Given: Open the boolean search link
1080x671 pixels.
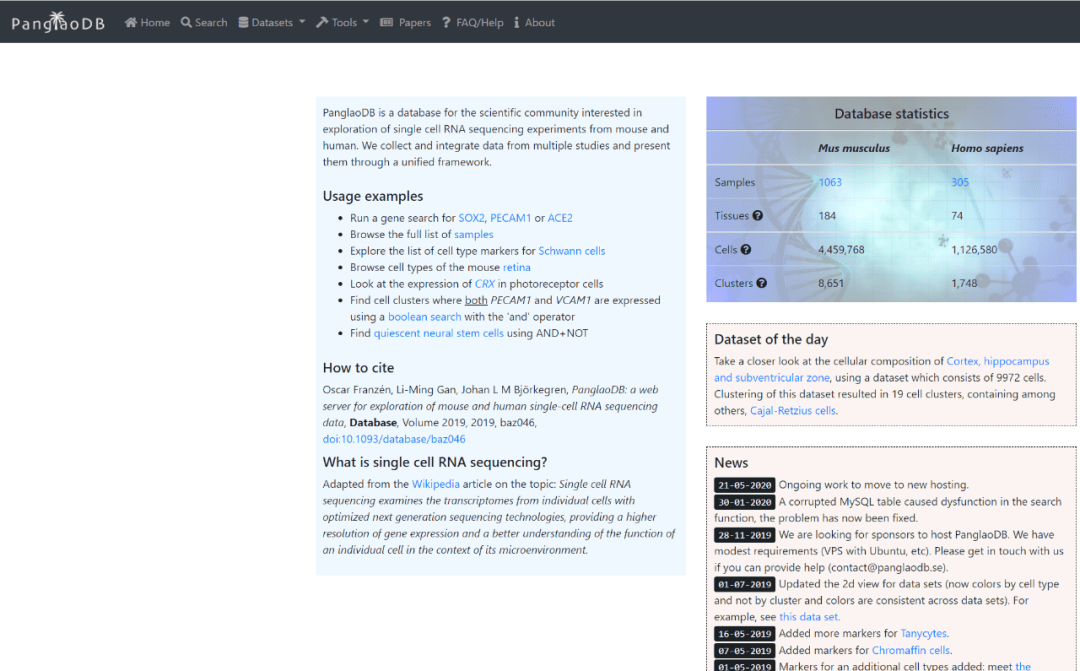Looking at the screenshot, I should pos(424,317).
